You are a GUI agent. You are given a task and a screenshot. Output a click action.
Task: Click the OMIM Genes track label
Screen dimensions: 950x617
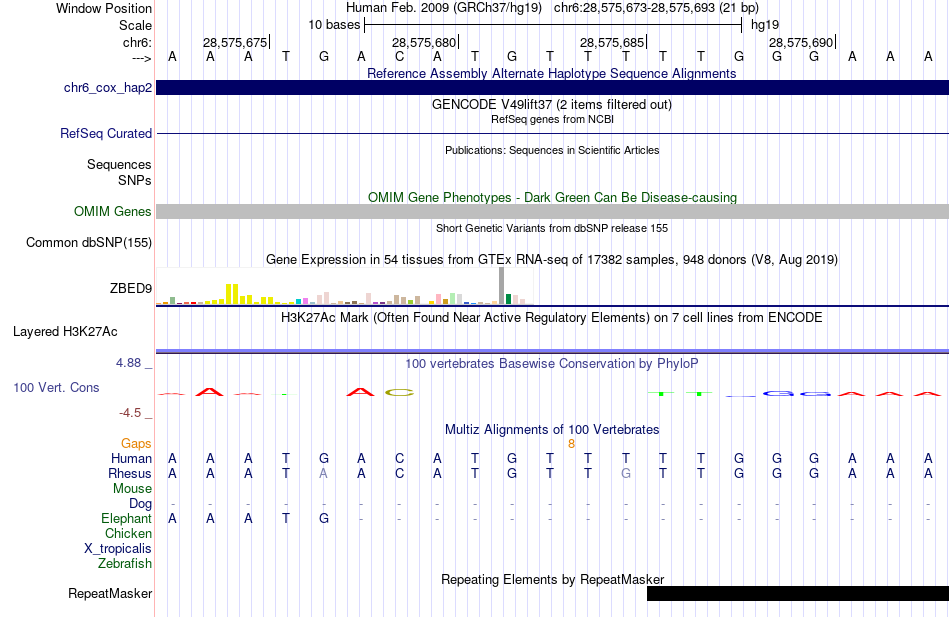pyautogui.click(x=113, y=212)
